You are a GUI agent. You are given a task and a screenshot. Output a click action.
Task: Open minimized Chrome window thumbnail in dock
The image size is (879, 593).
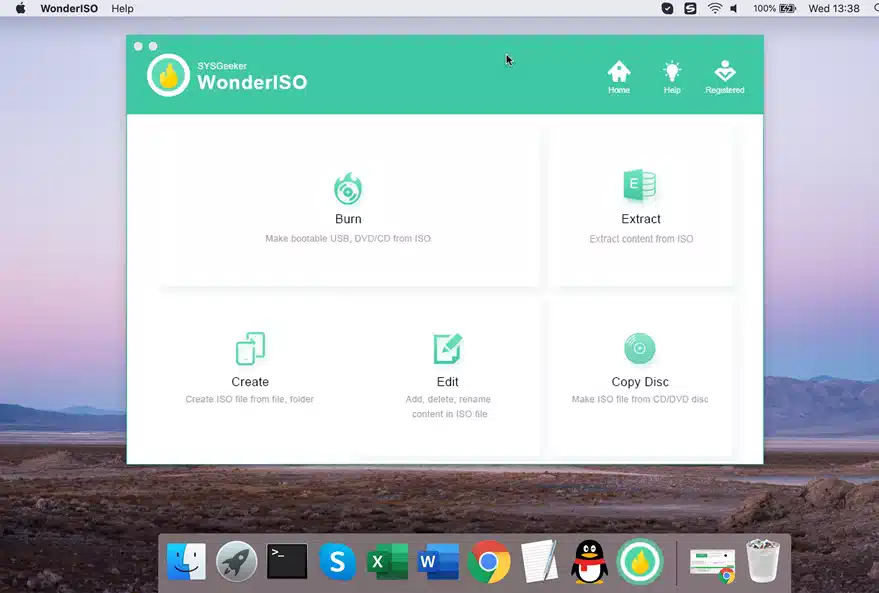[713, 564]
